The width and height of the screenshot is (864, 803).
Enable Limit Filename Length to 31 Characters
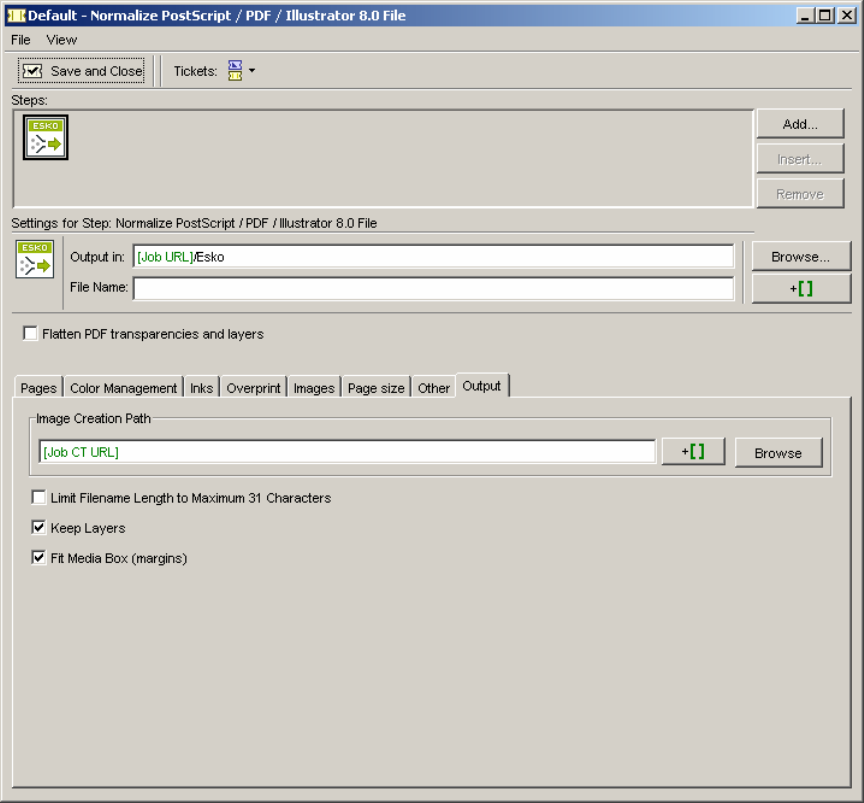39,498
